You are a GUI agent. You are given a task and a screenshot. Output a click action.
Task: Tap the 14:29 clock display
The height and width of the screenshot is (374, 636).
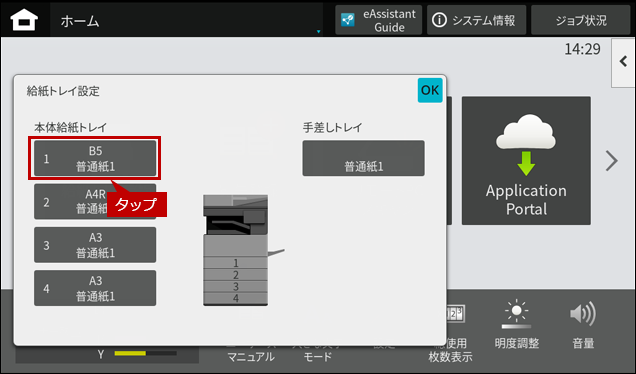(x=582, y=49)
